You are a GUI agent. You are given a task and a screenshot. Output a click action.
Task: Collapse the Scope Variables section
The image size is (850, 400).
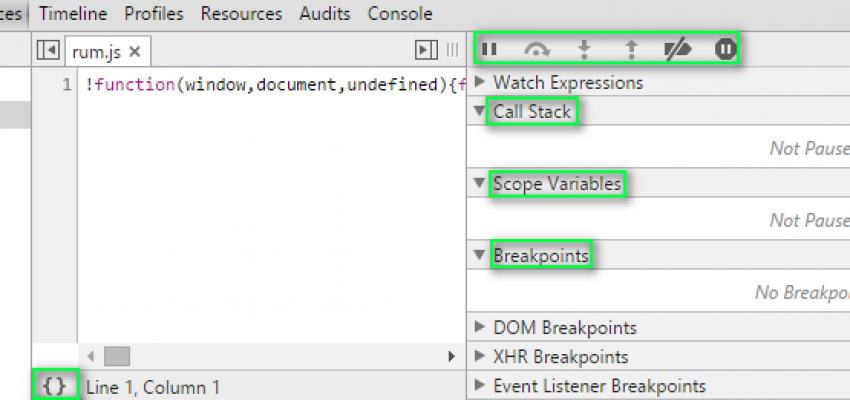point(480,184)
